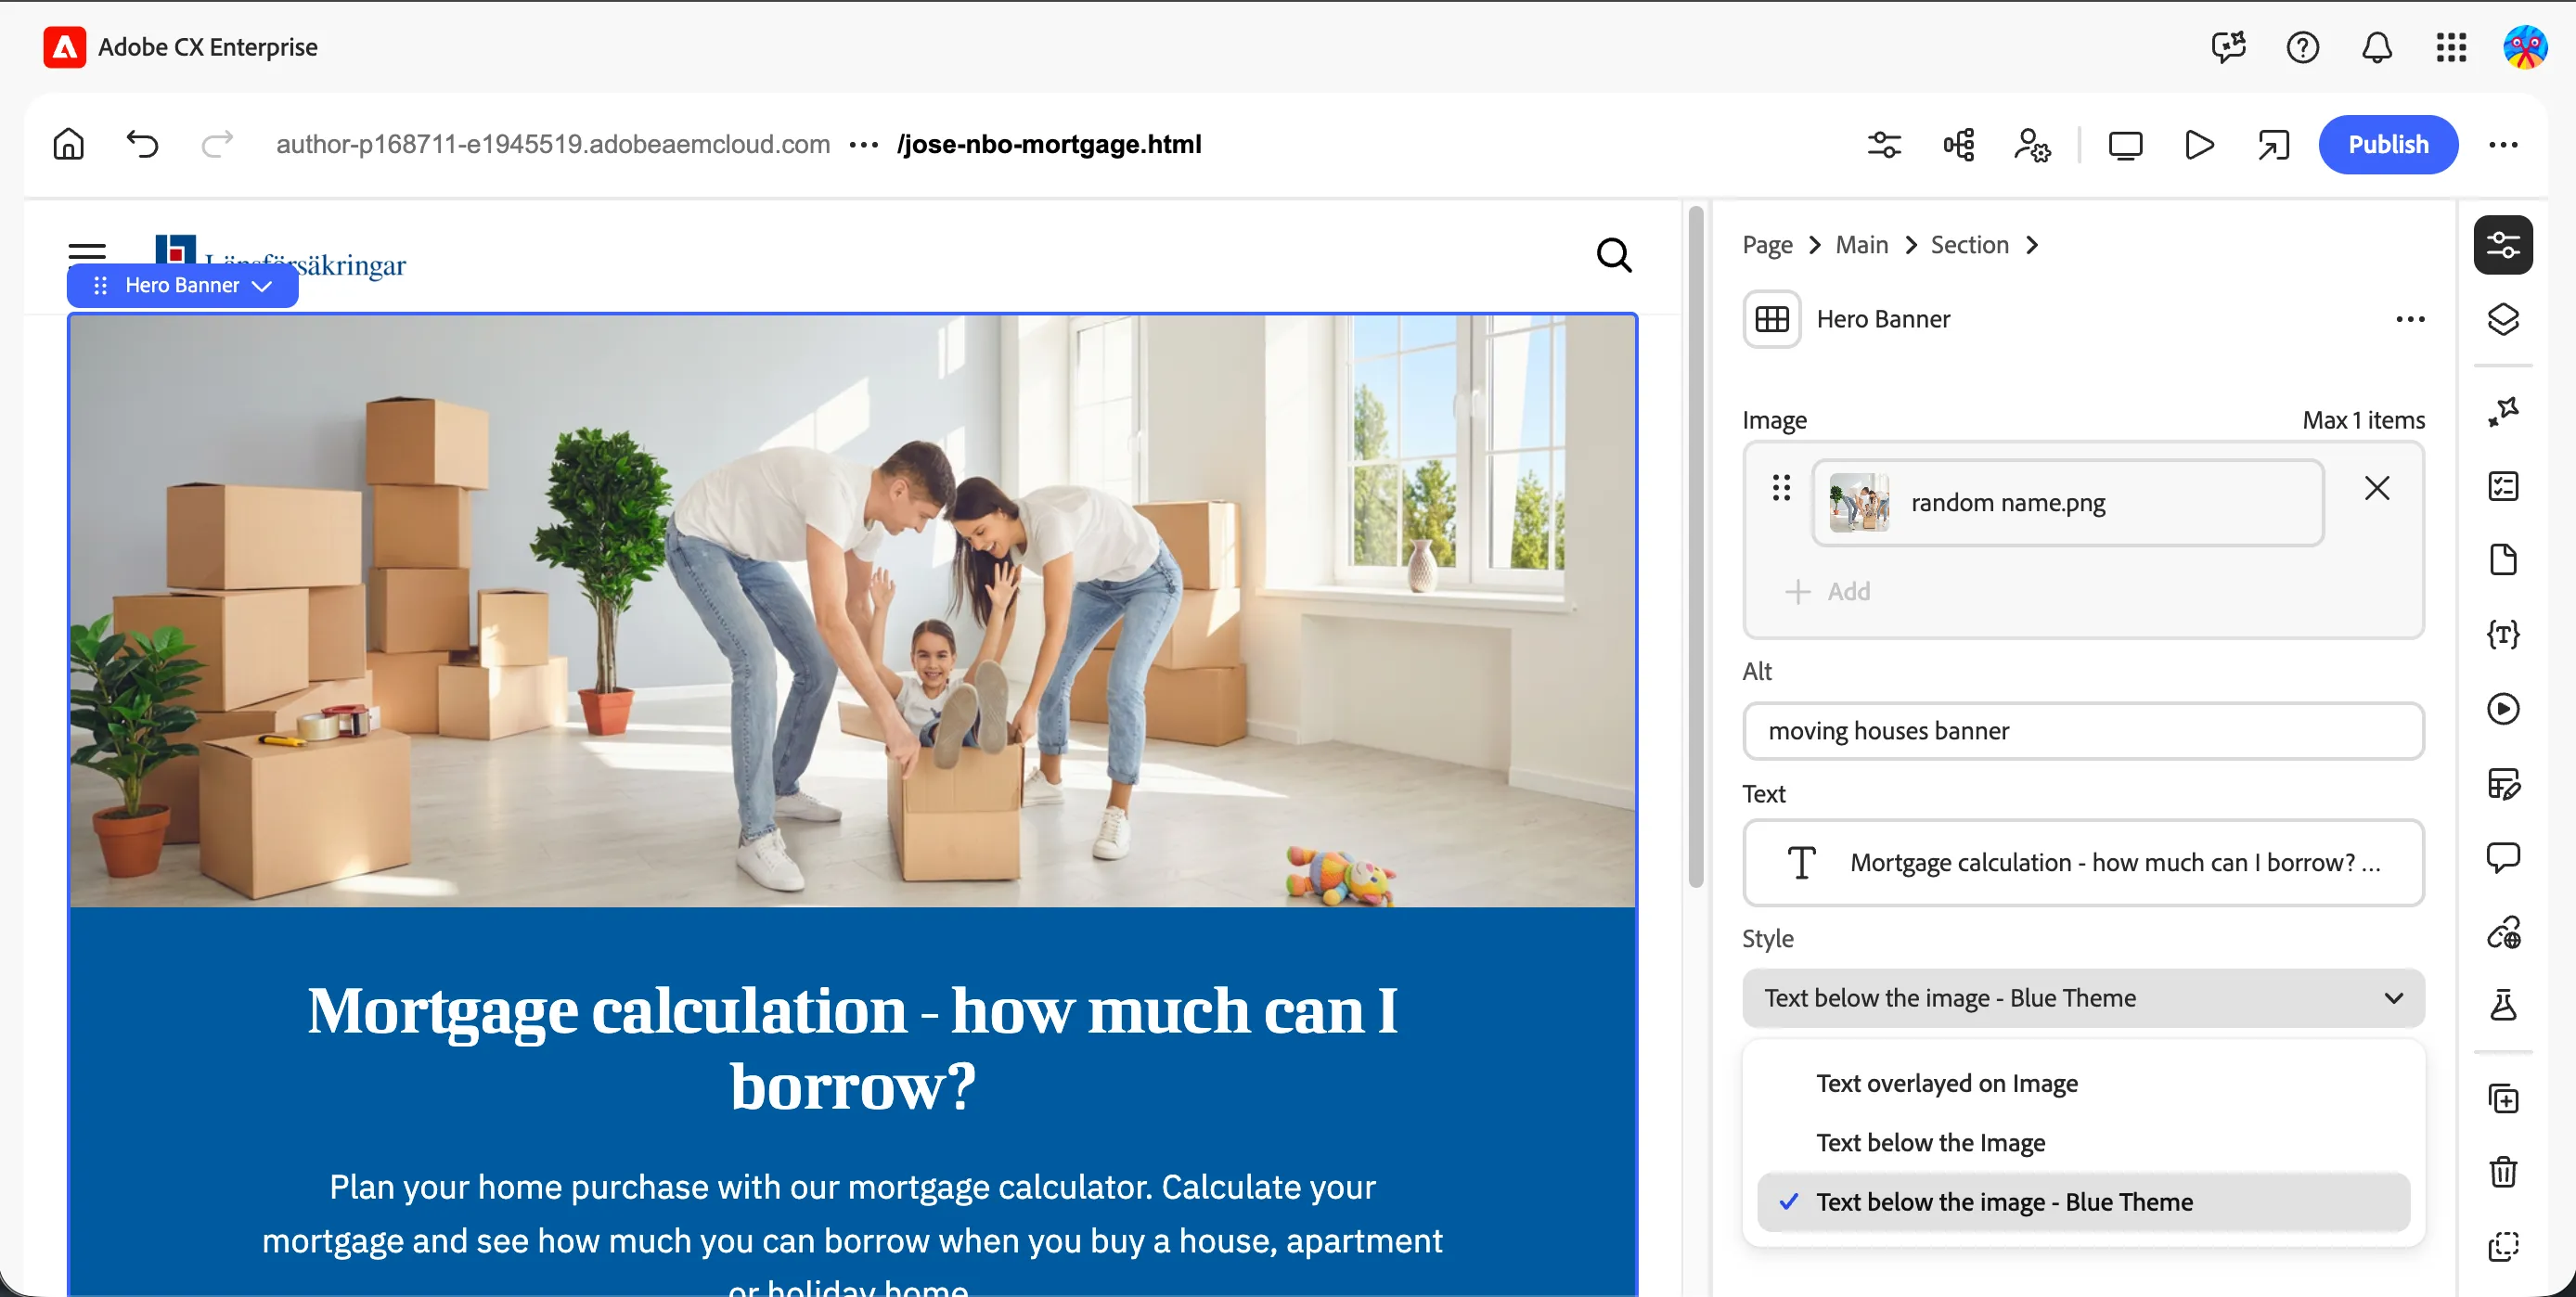Open the Properties rail panel
The height and width of the screenshot is (1297, 2576).
pos(2503,245)
